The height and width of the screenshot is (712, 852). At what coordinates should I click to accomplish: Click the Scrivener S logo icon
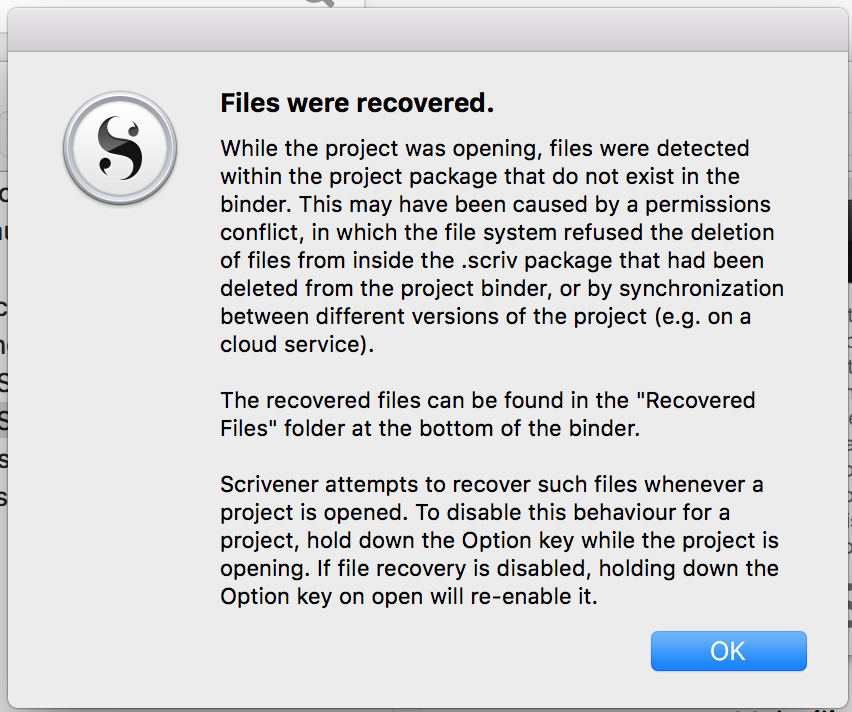point(120,148)
